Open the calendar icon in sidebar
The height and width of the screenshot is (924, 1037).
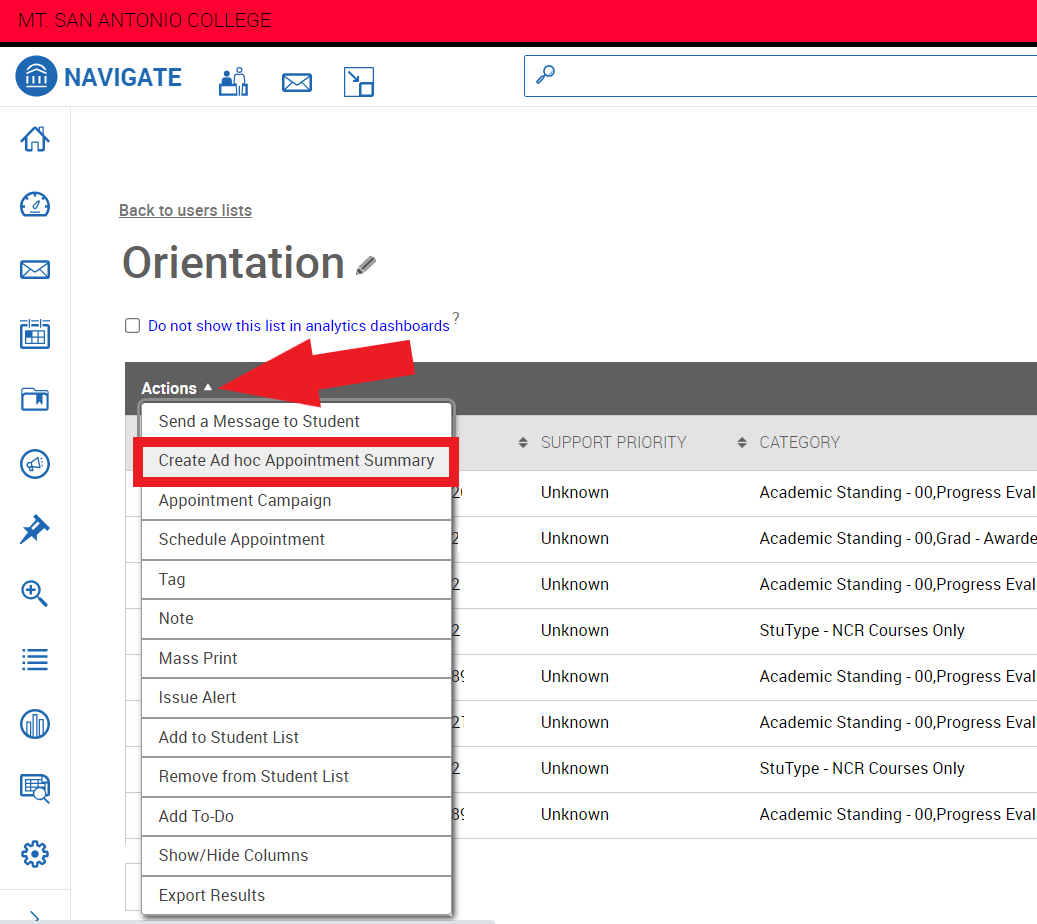(35, 334)
